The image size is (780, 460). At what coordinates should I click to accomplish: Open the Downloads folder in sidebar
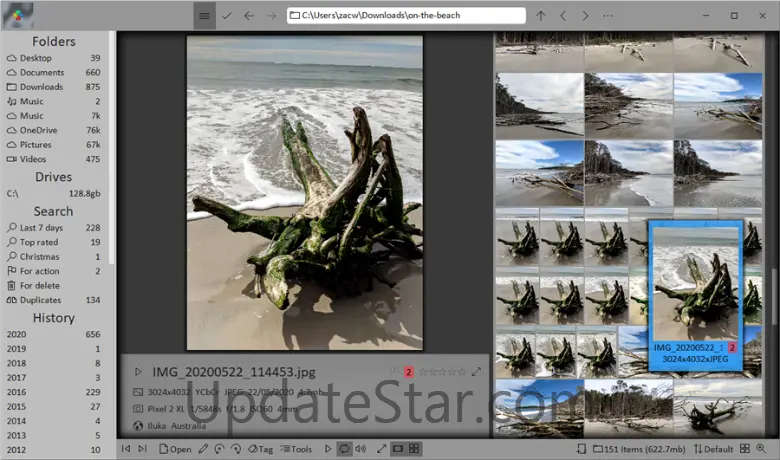tap(53, 87)
